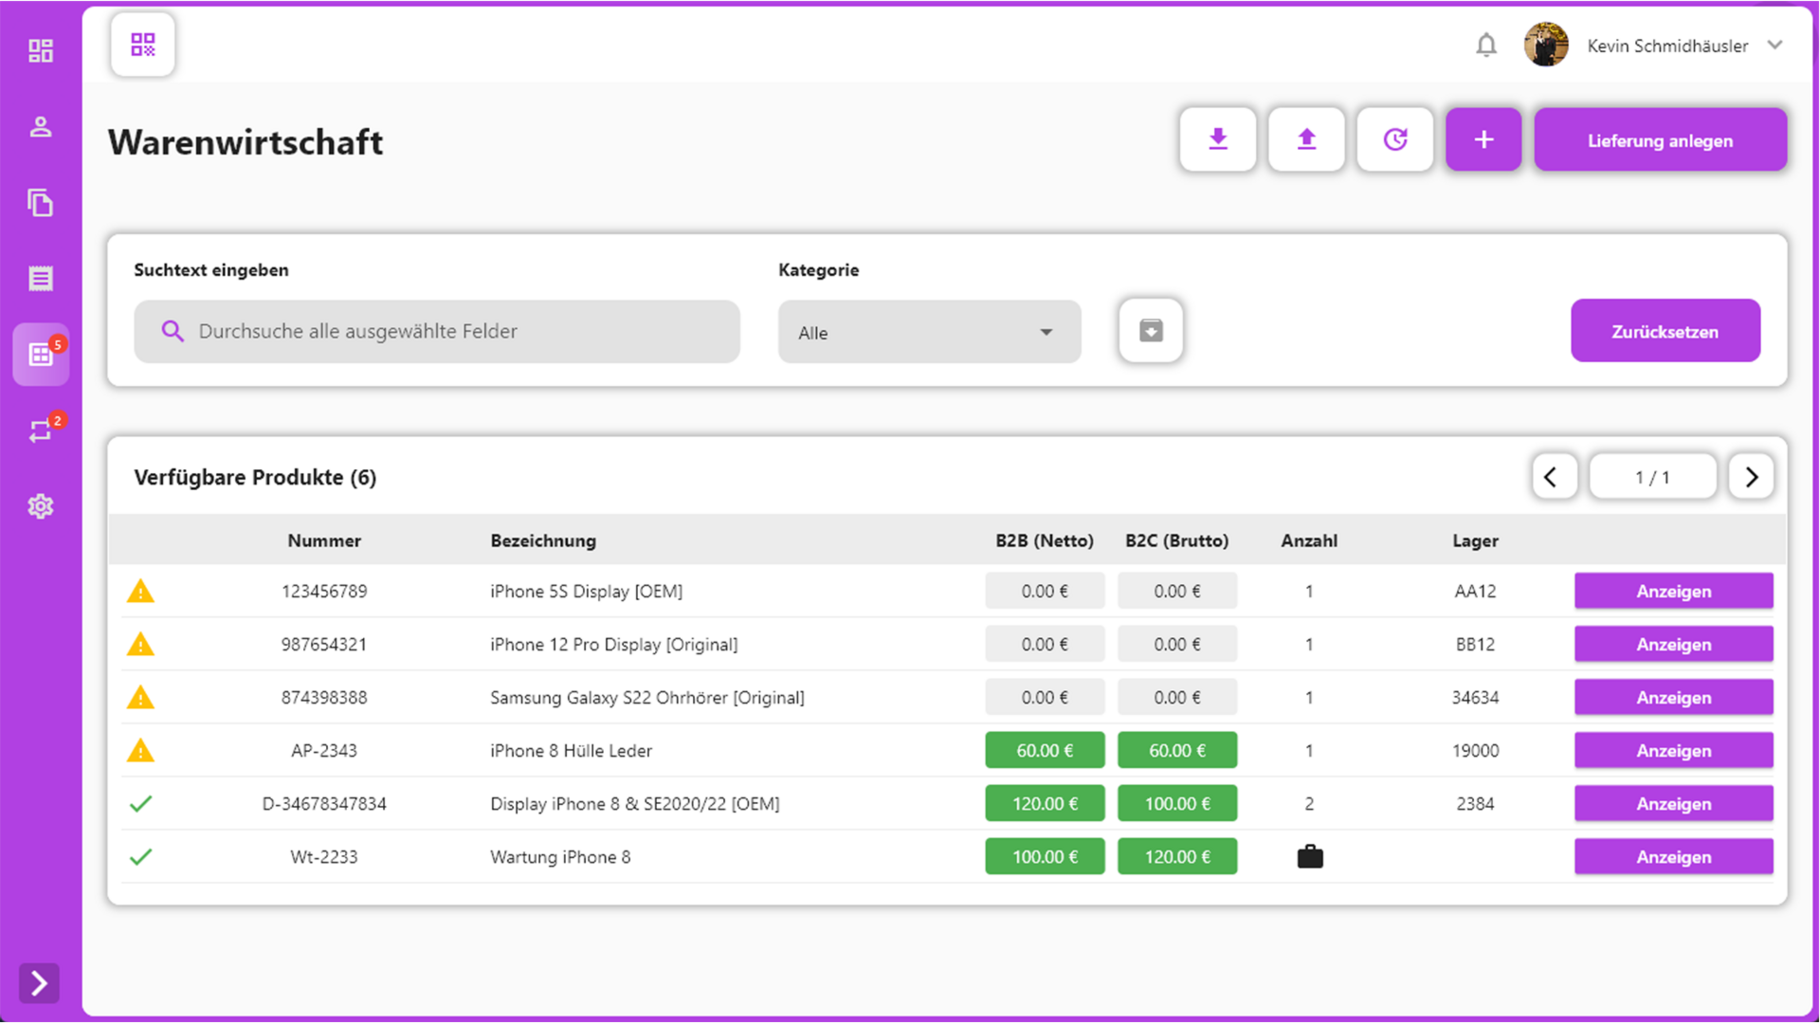The image size is (1820, 1024).
Task: Open settings gear in sidebar
Action: click(x=41, y=507)
